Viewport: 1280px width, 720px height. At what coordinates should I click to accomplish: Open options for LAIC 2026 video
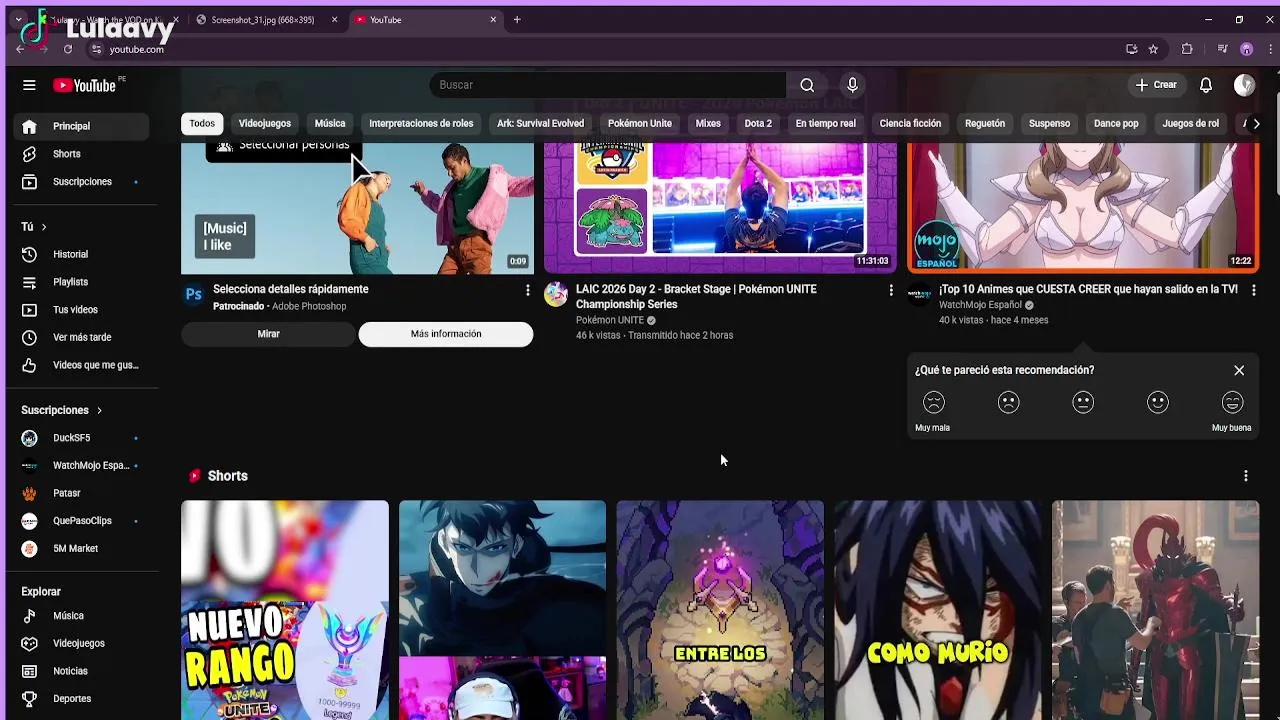coord(891,290)
